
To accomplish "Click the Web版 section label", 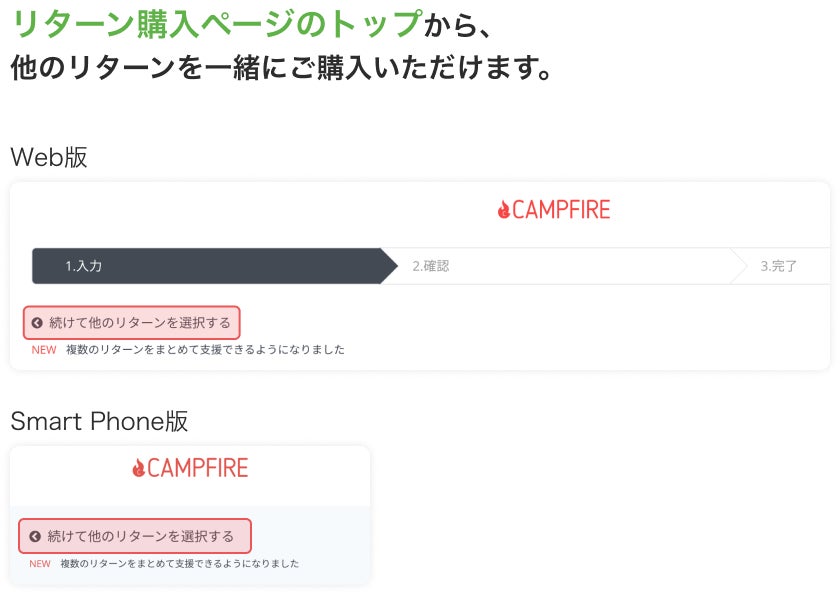I will [49, 157].
